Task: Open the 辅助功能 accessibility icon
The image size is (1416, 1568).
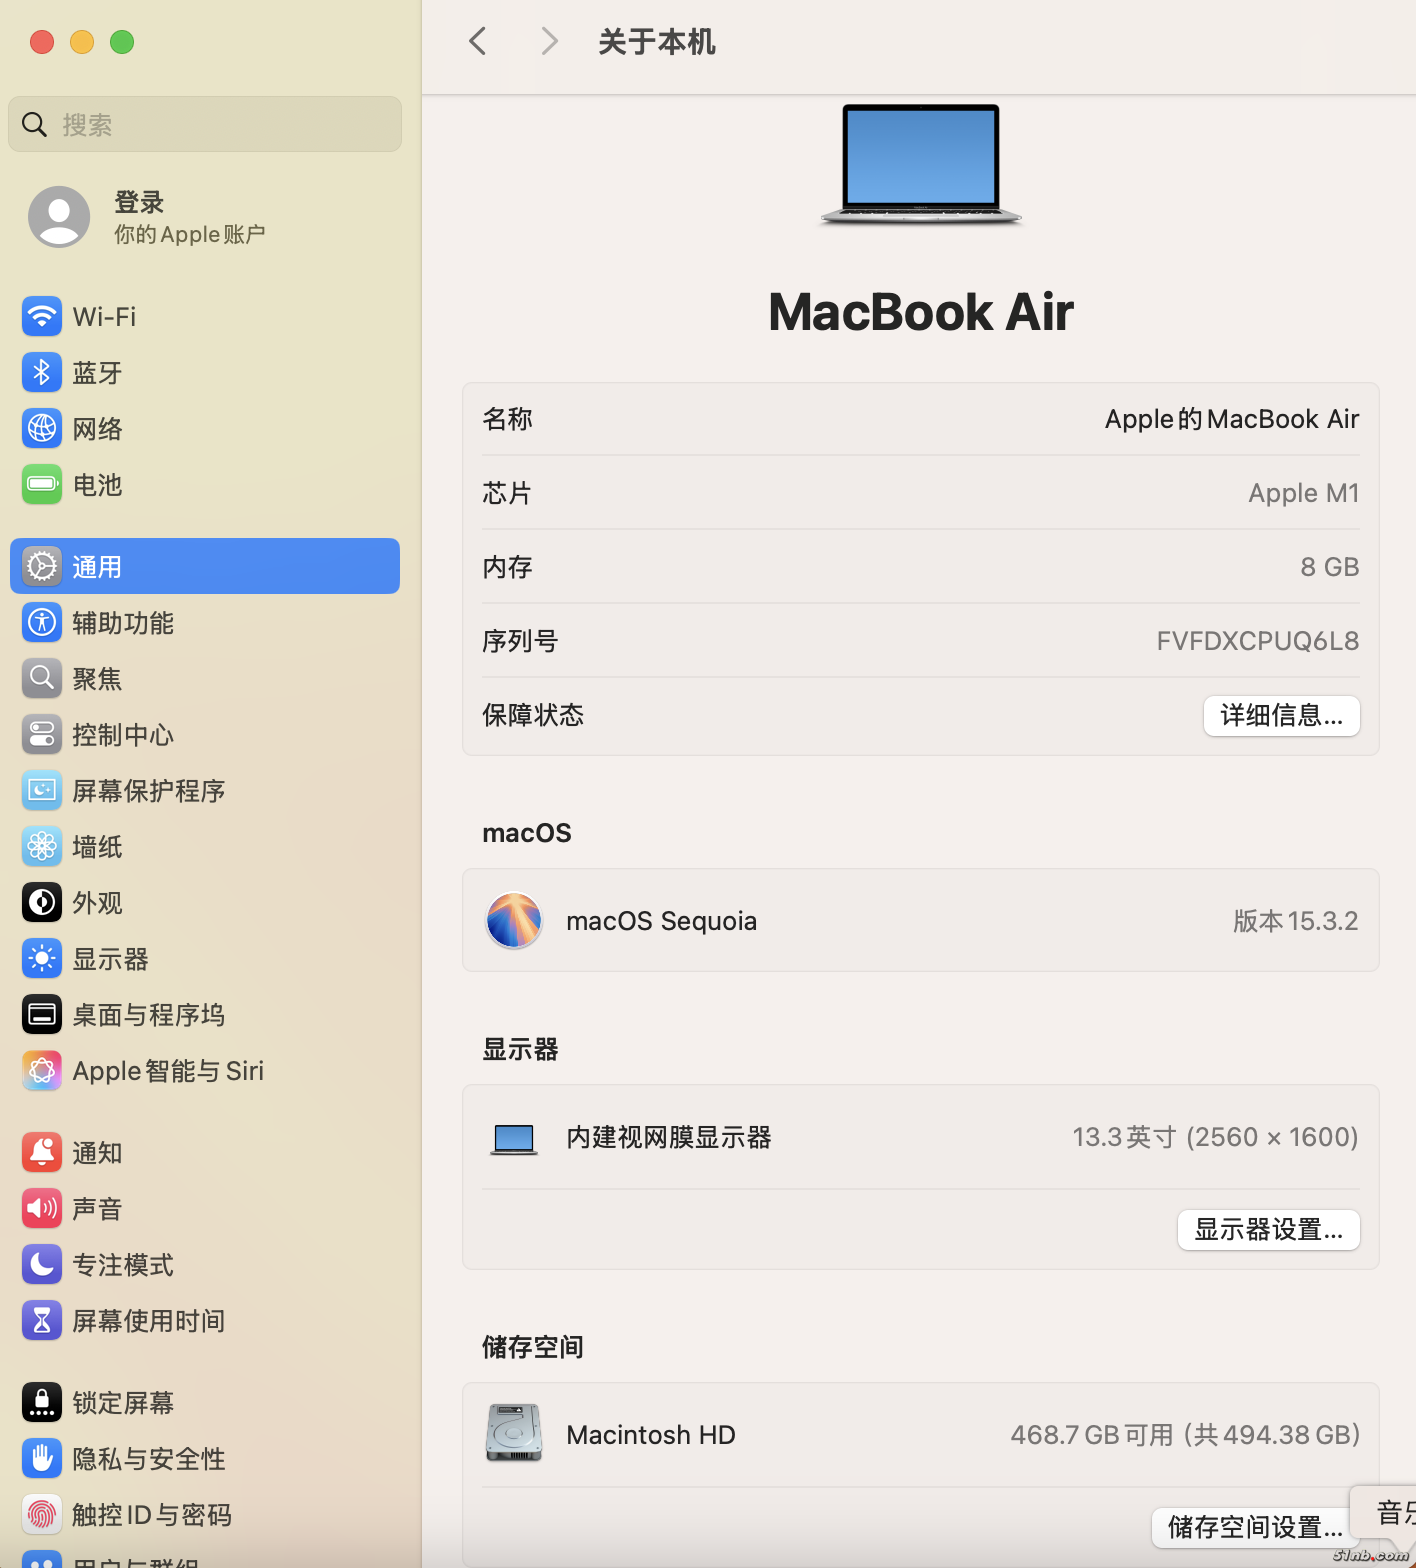Action: (42, 623)
